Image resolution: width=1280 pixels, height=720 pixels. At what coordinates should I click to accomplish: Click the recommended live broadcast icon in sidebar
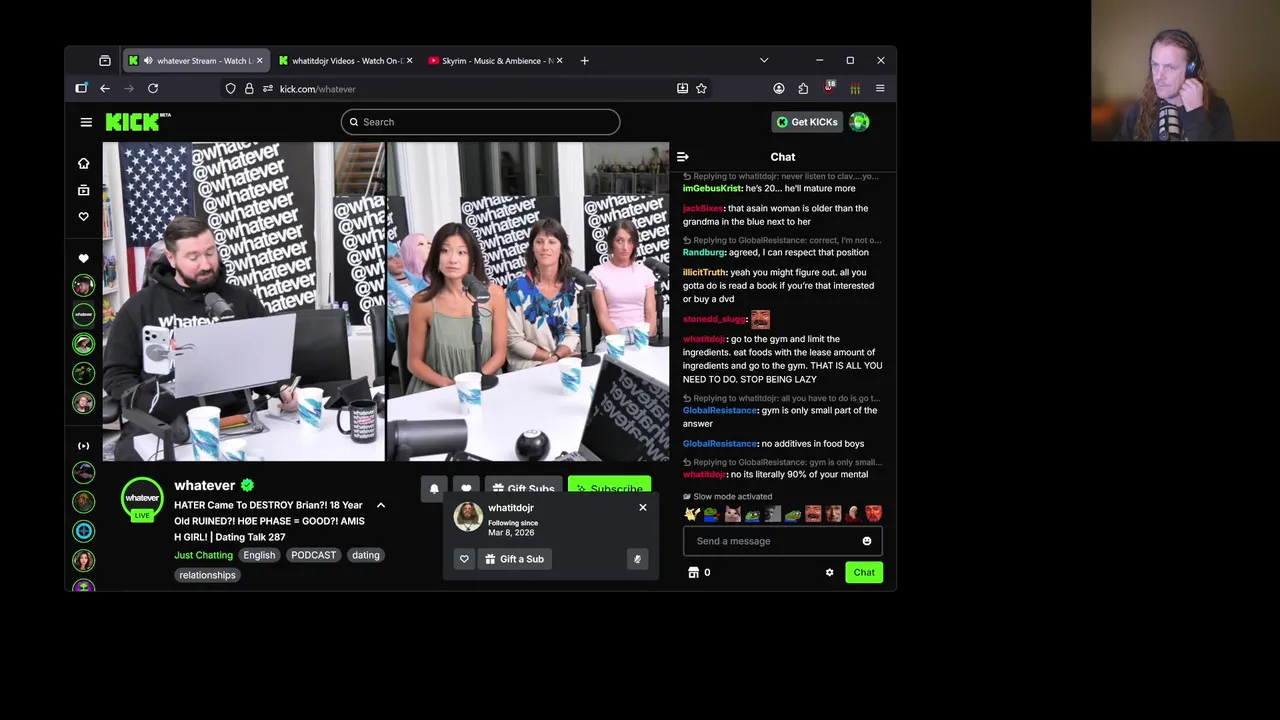point(84,445)
